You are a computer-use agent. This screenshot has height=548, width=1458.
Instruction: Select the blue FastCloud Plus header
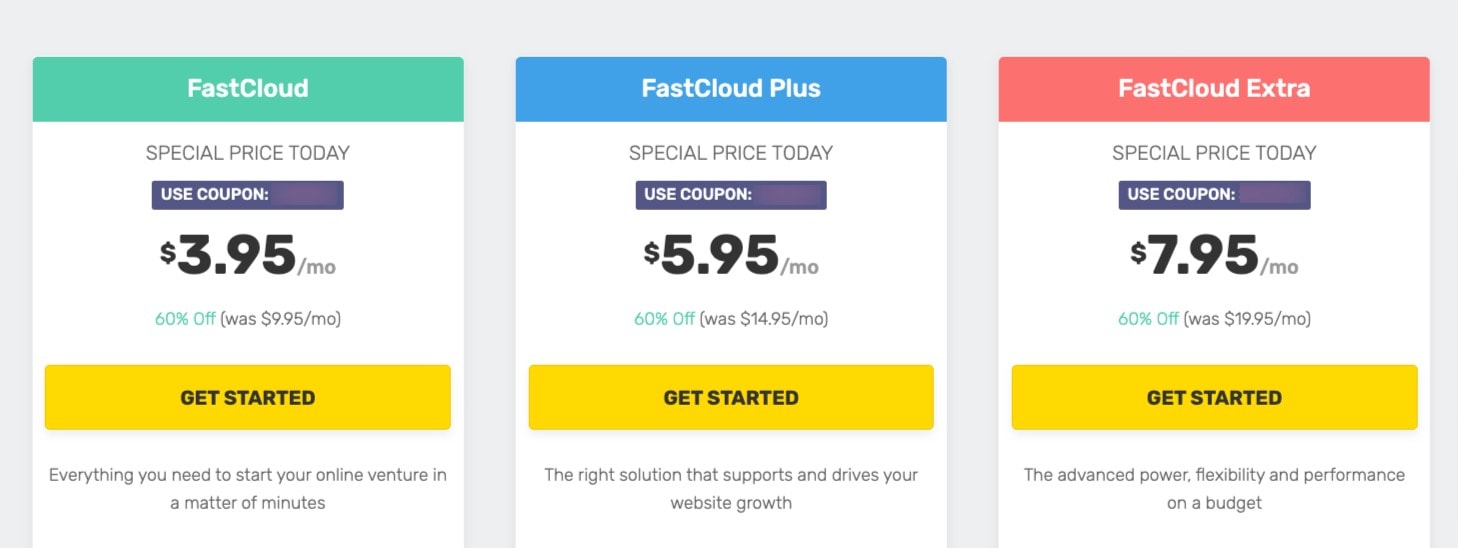click(x=731, y=89)
